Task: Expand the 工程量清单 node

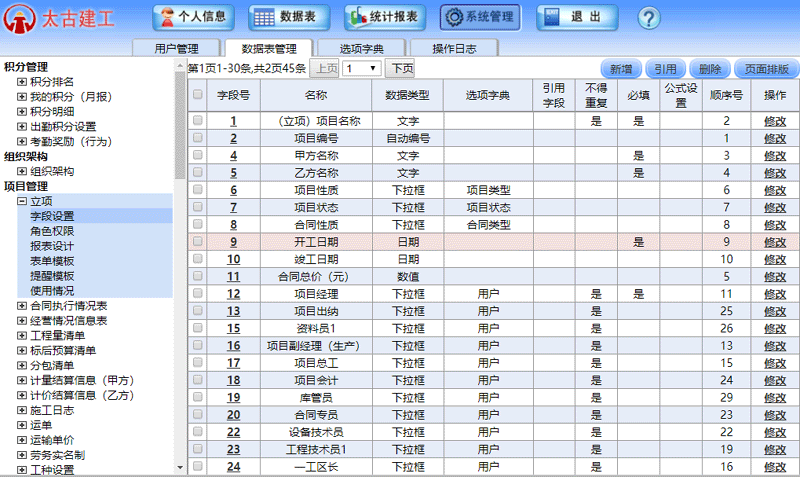Action: pyautogui.click(x=22, y=336)
